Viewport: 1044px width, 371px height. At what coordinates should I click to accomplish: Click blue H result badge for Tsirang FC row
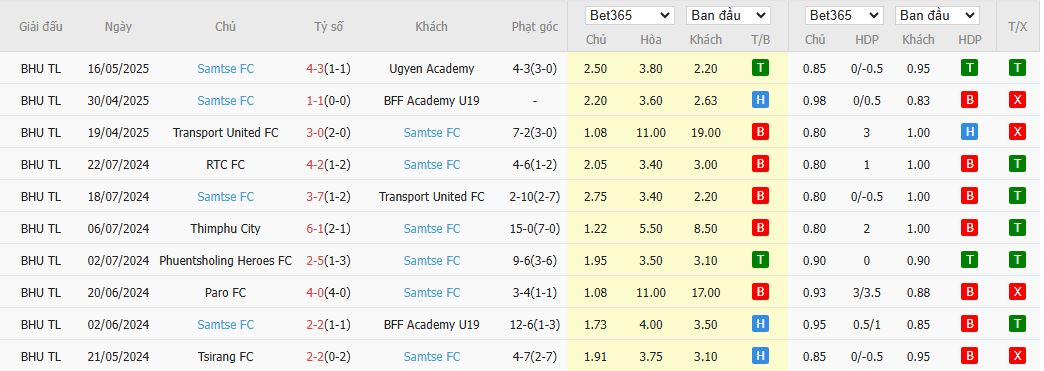tap(760, 356)
